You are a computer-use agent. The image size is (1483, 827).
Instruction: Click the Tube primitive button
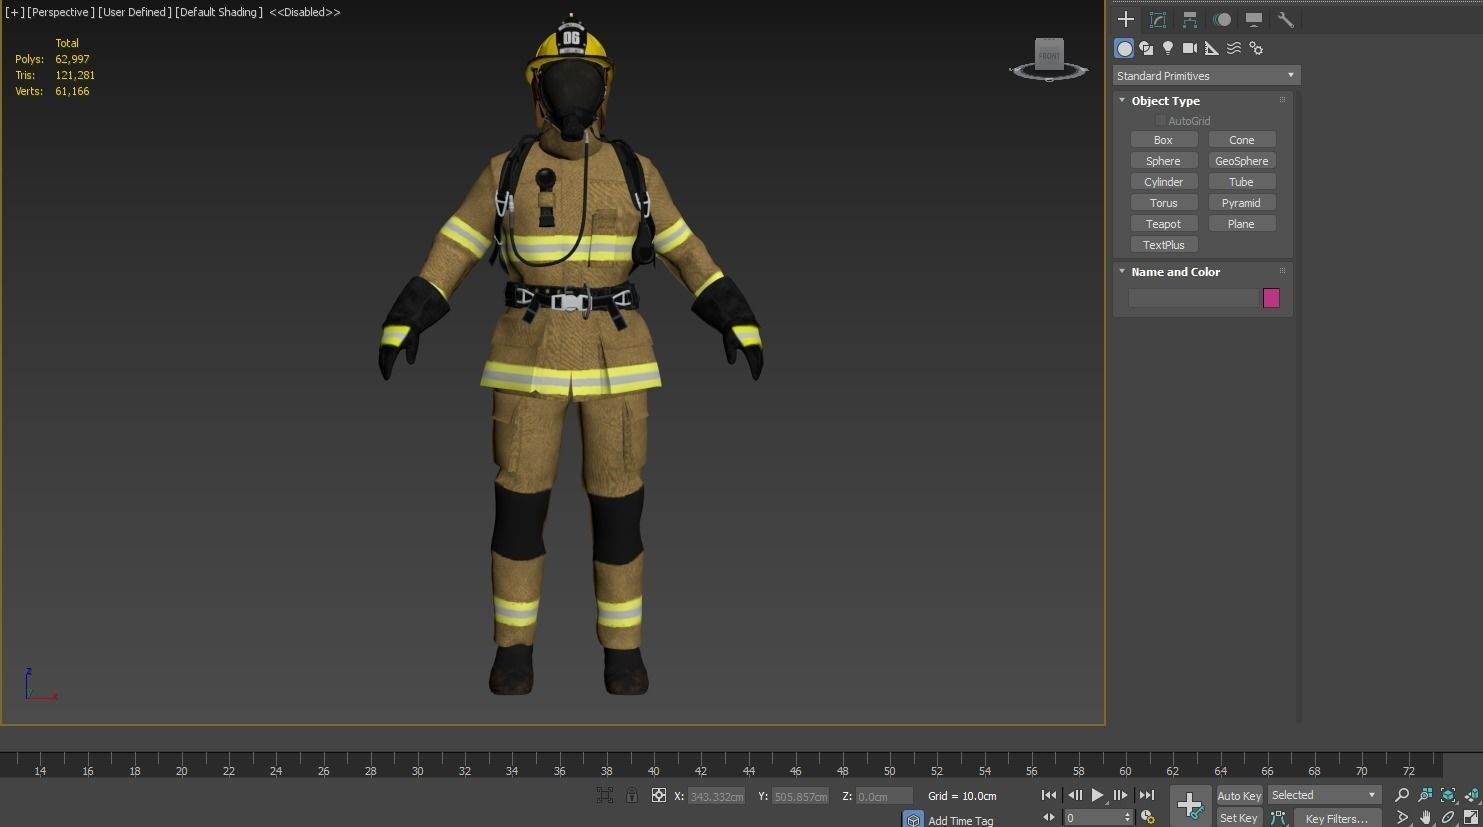[x=1242, y=182]
